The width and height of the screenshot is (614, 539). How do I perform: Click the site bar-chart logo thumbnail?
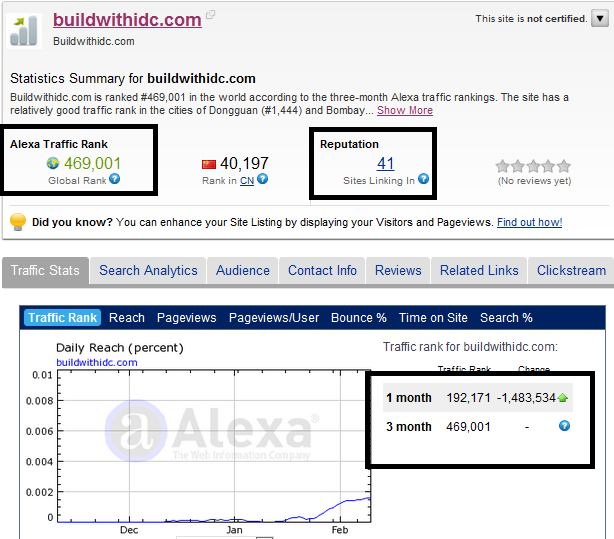24,31
